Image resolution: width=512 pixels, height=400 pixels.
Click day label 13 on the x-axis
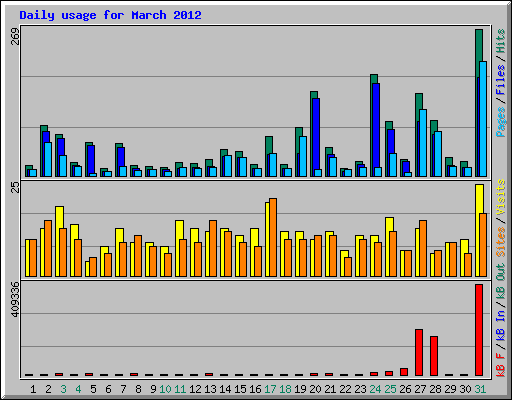(x=210, y=389)
